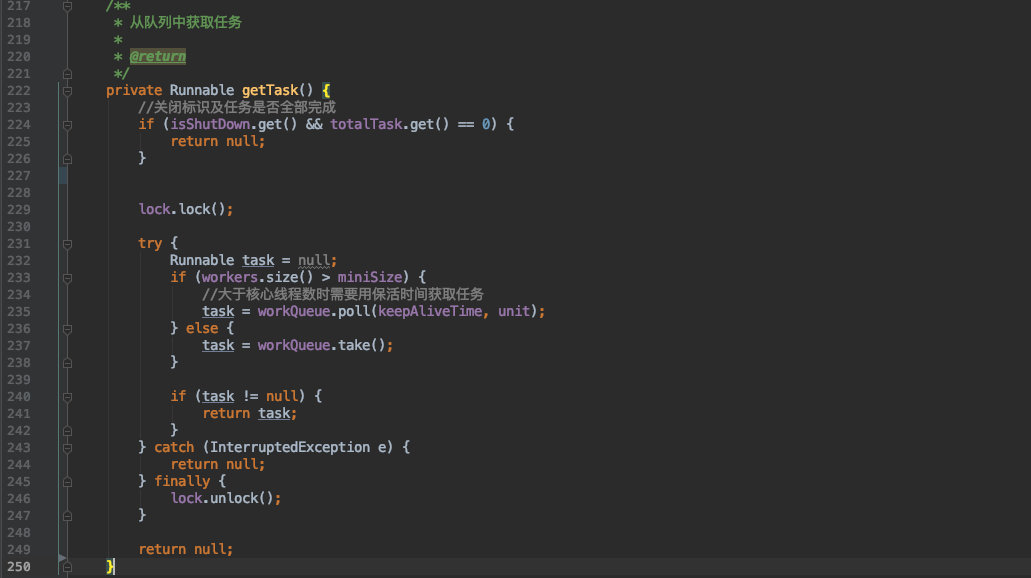
Task: Fold the task != null block at line 240
Action: 67,397
